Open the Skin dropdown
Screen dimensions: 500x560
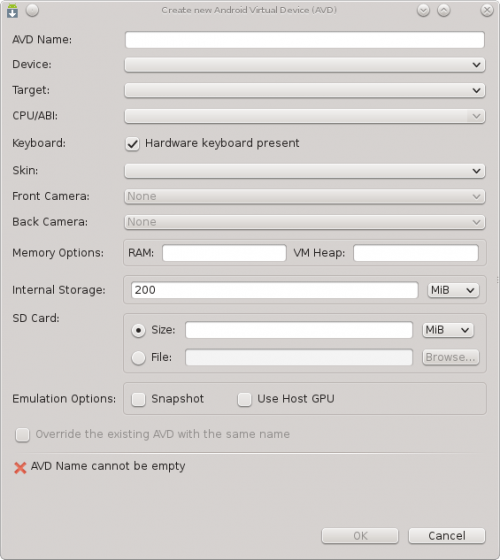point(305,171)
